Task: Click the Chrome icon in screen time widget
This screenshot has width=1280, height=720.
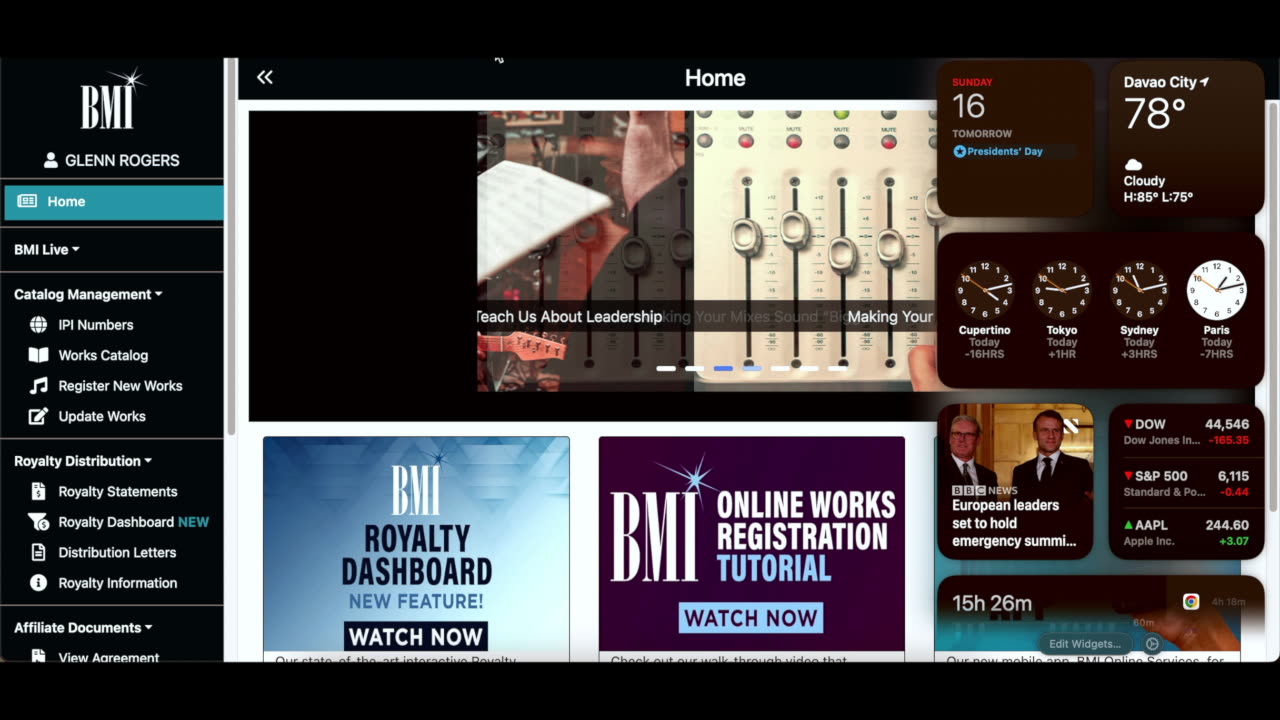Action: (1191, 601)
